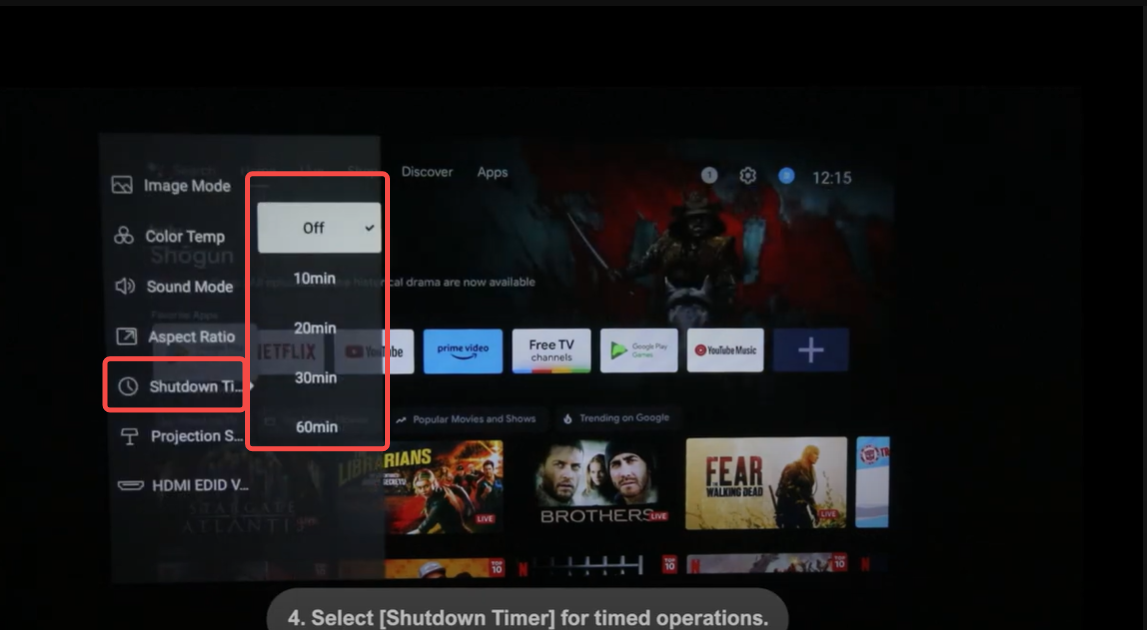Switch to the Discover tab
Image resolution: width=1147 pixels, height=630 pixels.
click(x=427, y=172)
